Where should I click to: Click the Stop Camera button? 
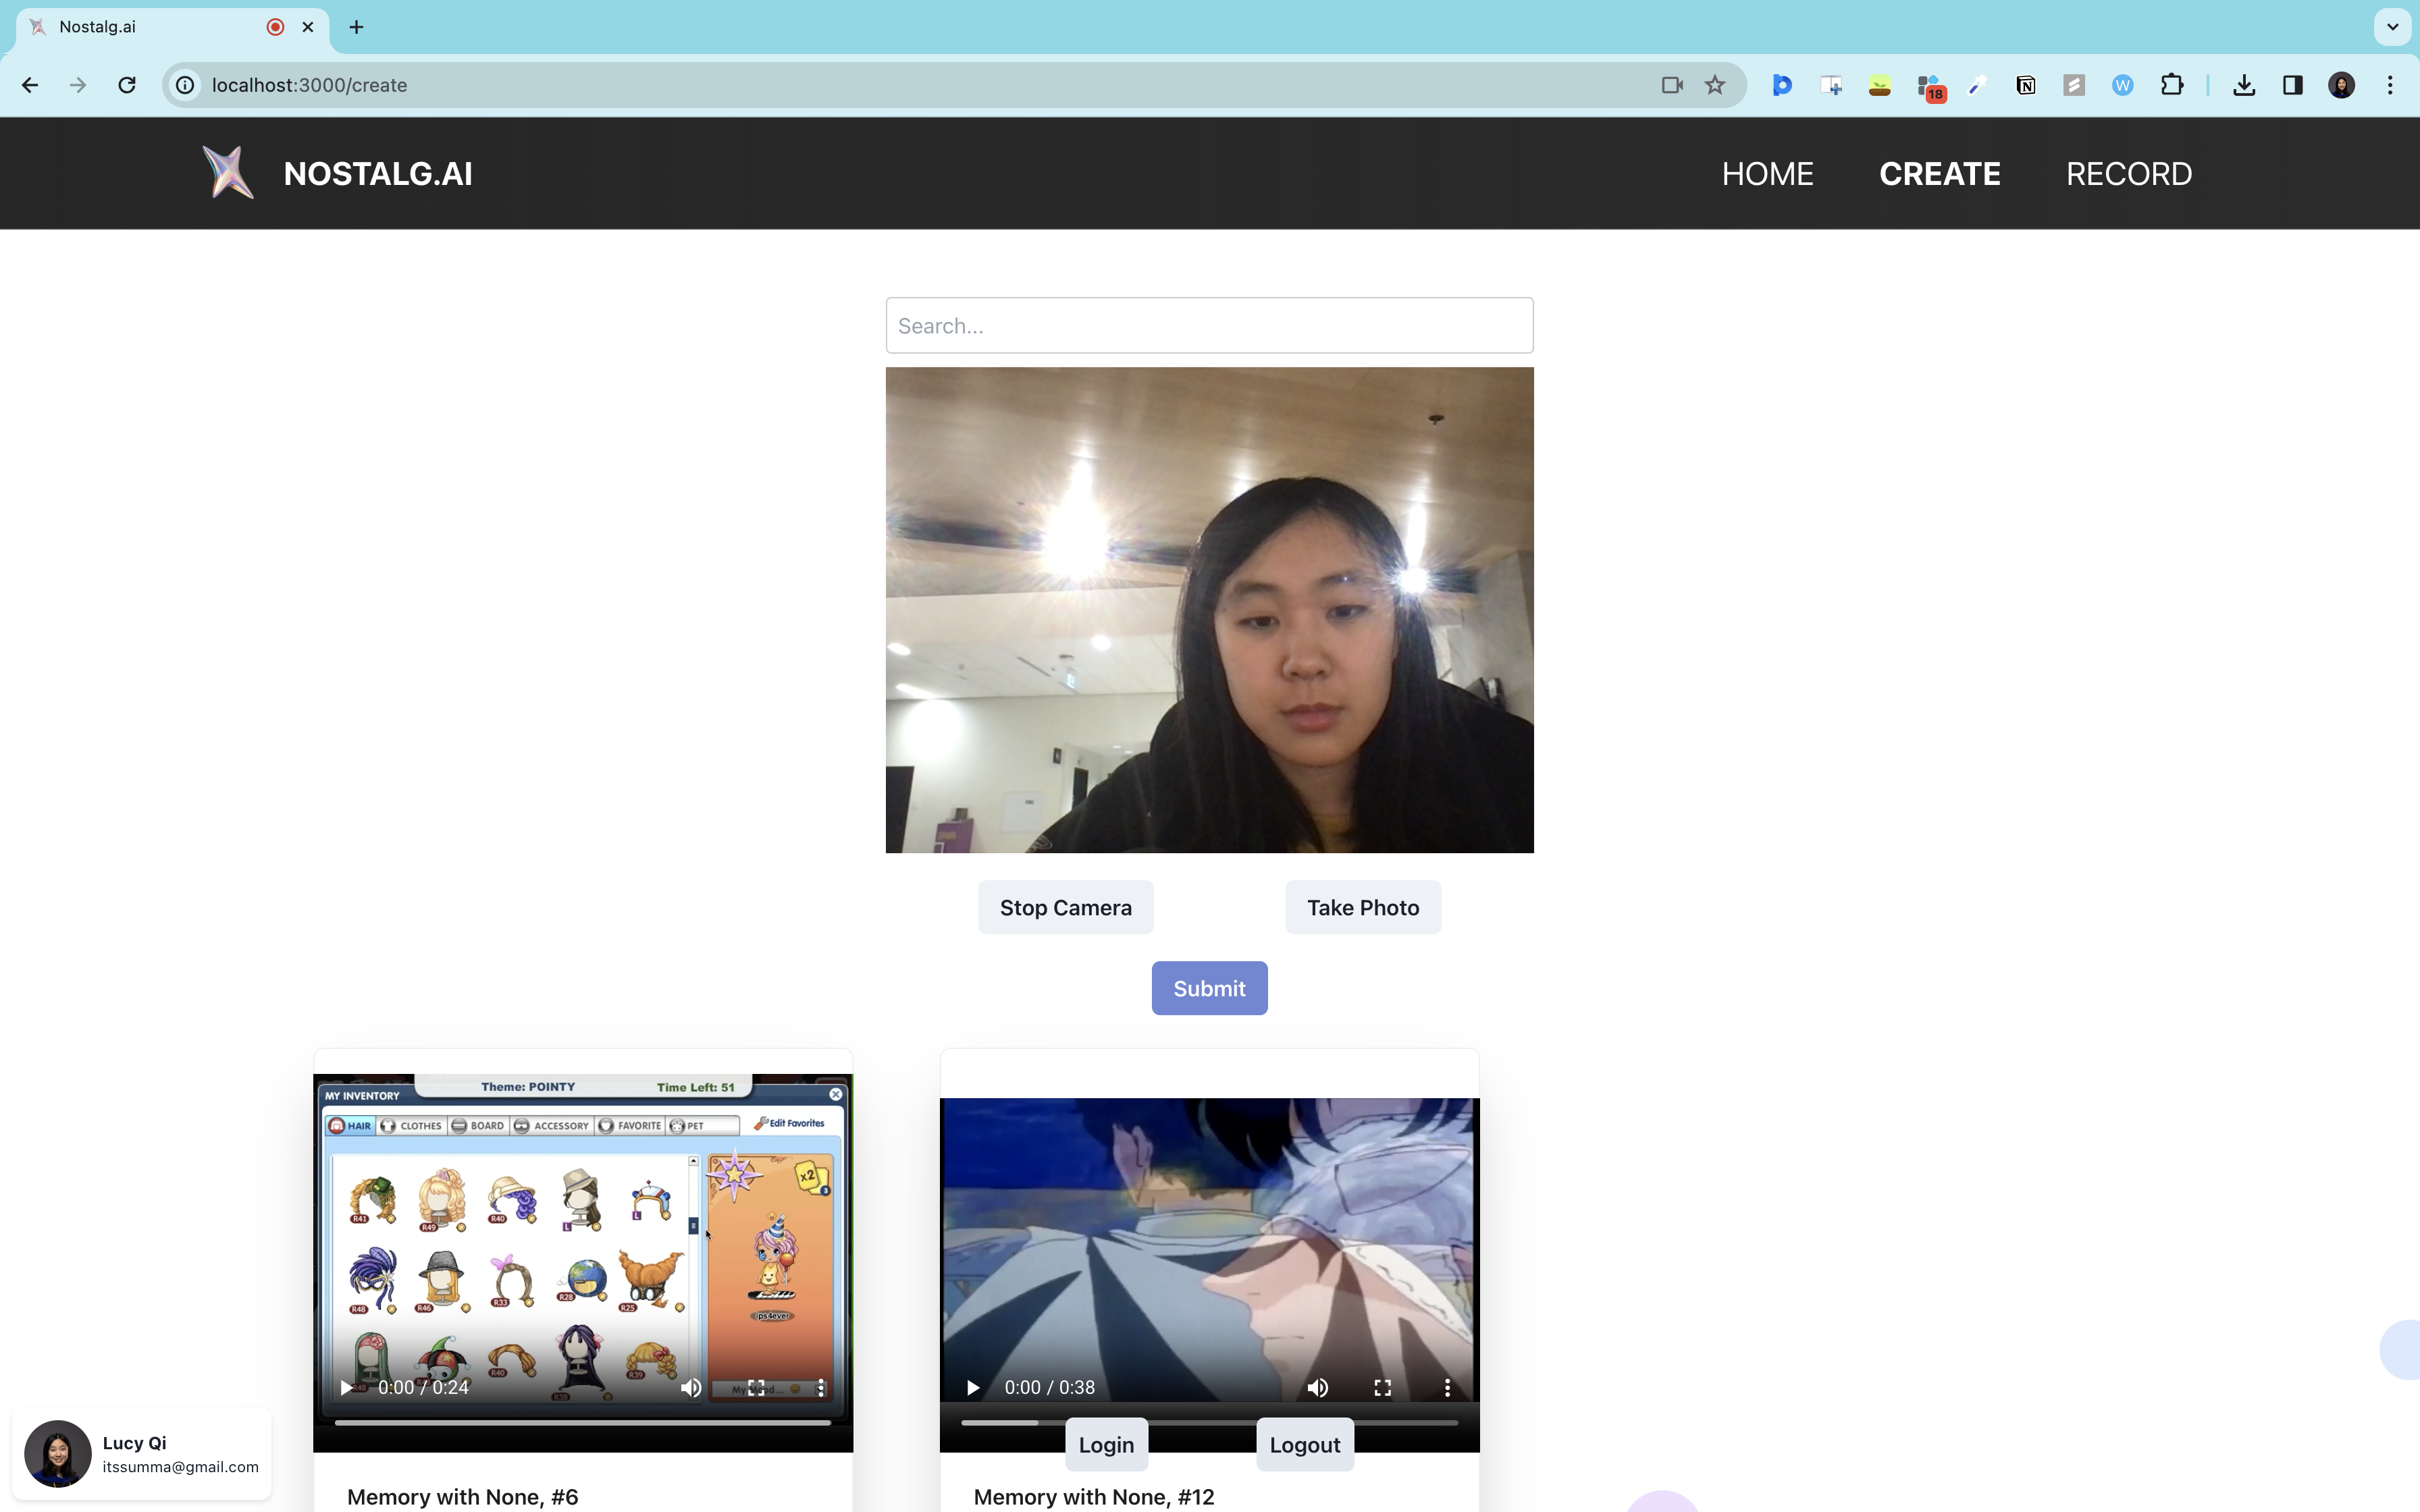1065,907
